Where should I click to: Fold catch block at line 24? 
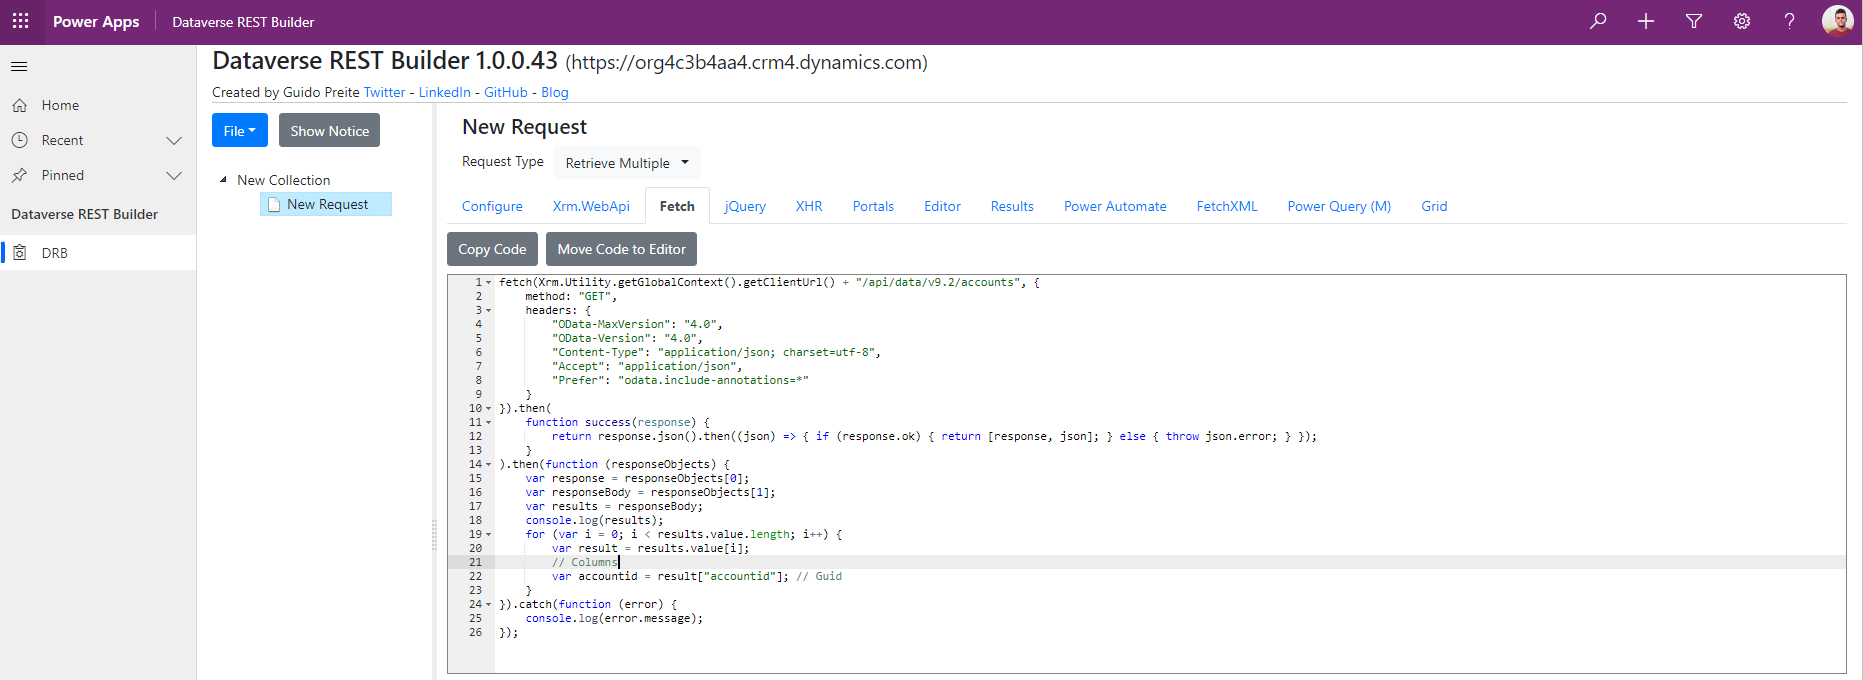pyautogui.click(x=489, y=605)
